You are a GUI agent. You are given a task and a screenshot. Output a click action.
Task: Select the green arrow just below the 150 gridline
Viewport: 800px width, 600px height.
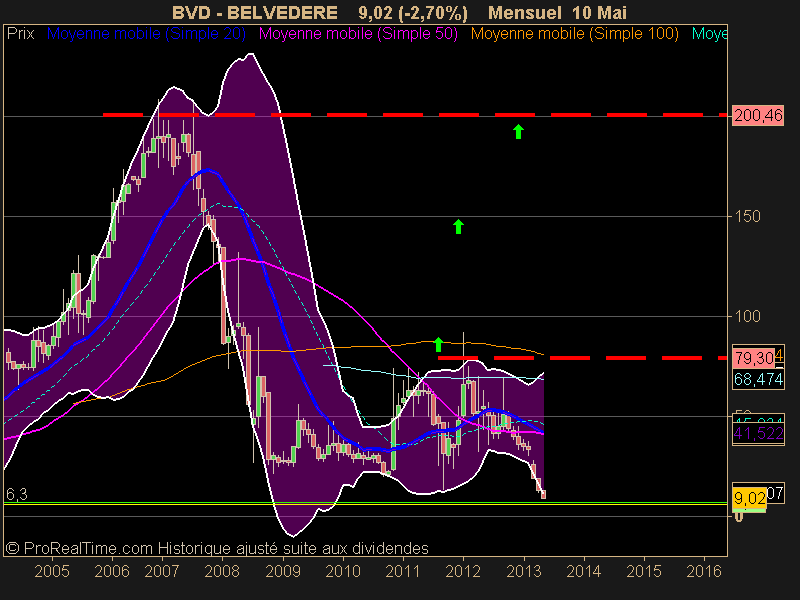458,227
